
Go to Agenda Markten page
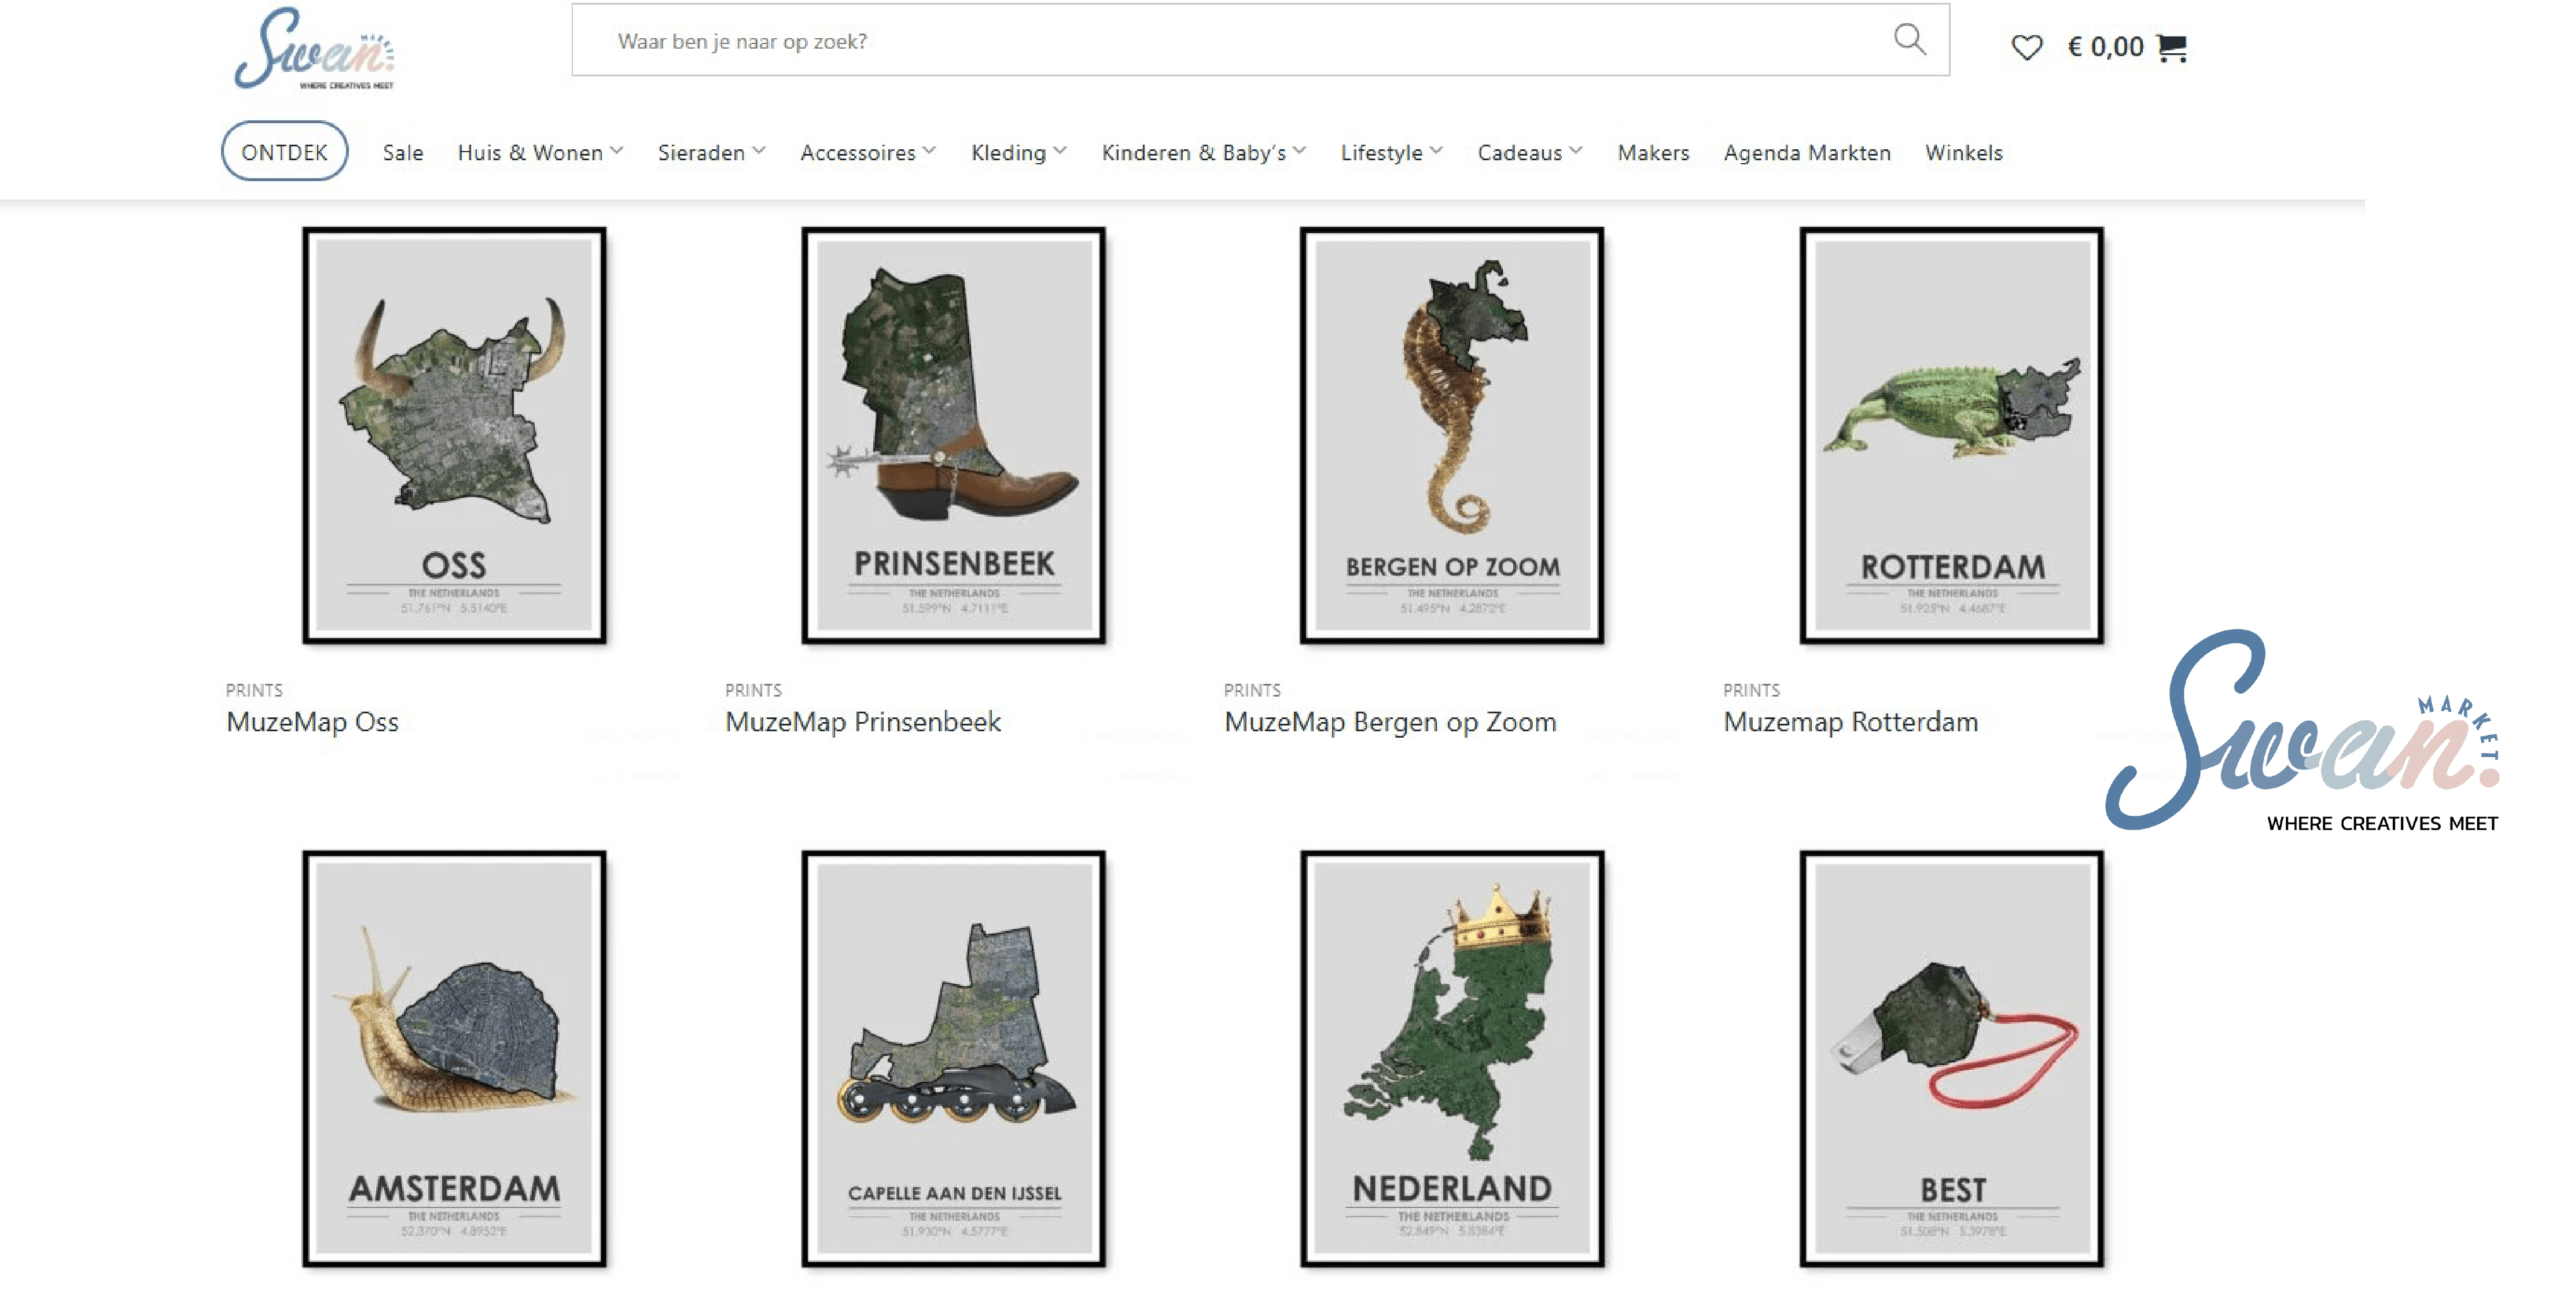tap(1806, 153)
